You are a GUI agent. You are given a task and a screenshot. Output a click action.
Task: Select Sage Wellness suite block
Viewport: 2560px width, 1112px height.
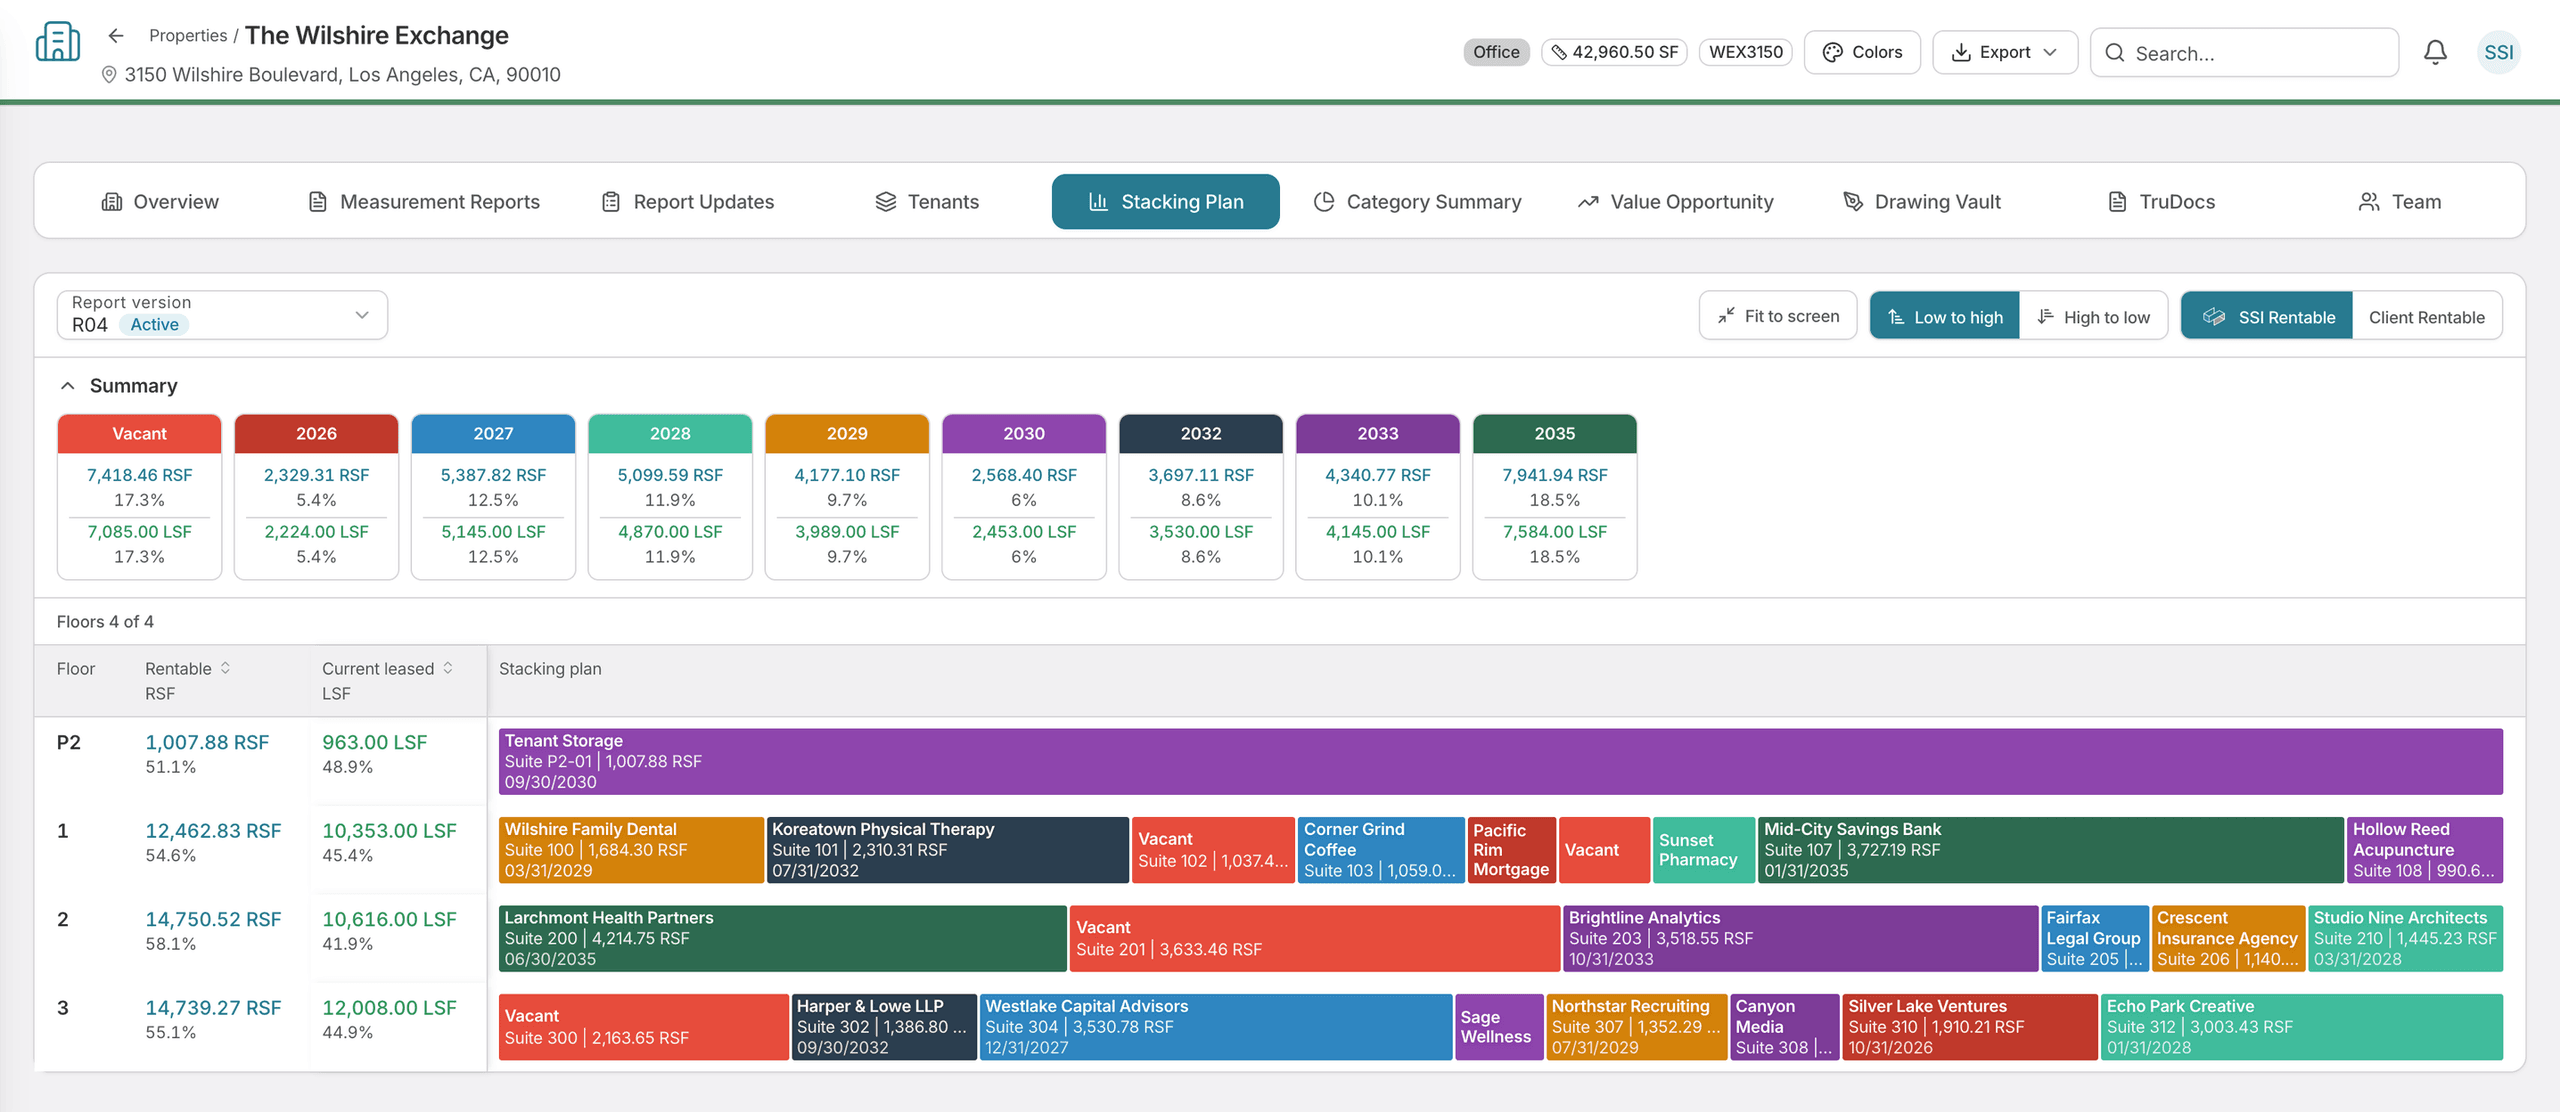pyautogui.click(x=1499, y=1027)
